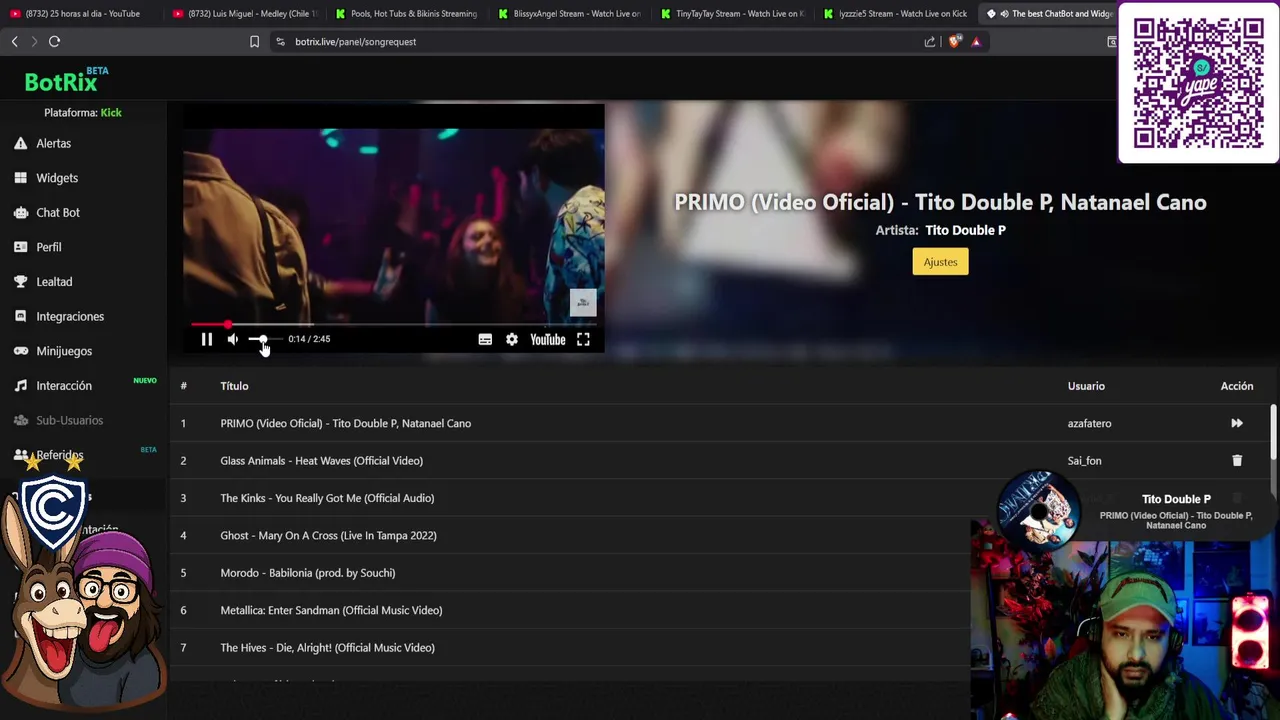The height and width of the screenshot is (720, 1280).
Task: Delete the Glass Animals song request
Action: pyautogui.click(x=1237, y=460)
